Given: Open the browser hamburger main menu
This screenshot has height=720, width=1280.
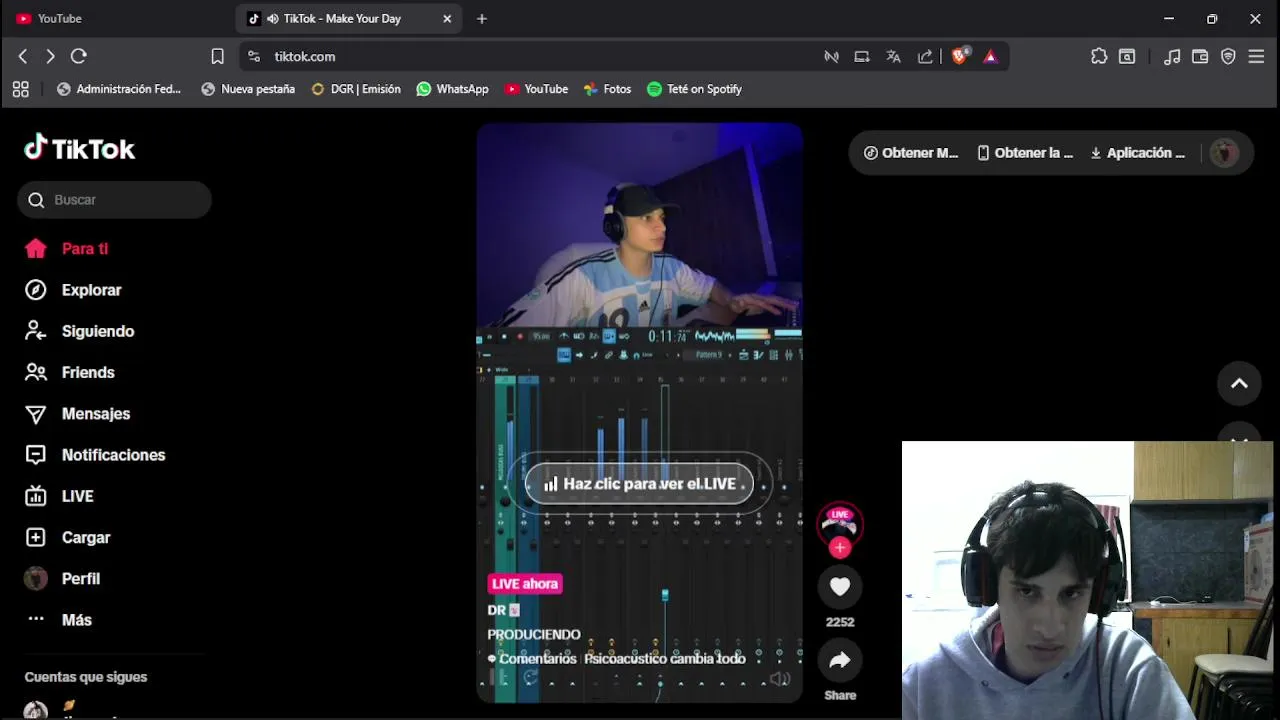Looking at the screenshot, I should tap(1257, 57).
